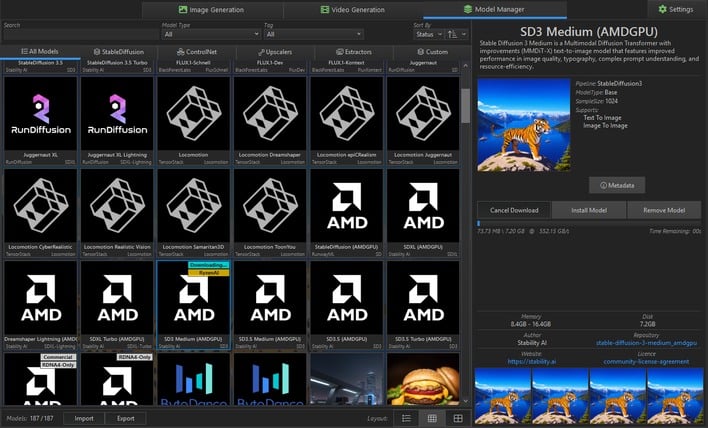Select the Locomotion model card
This screenshot has width=708, height=428.
[194, 121]
